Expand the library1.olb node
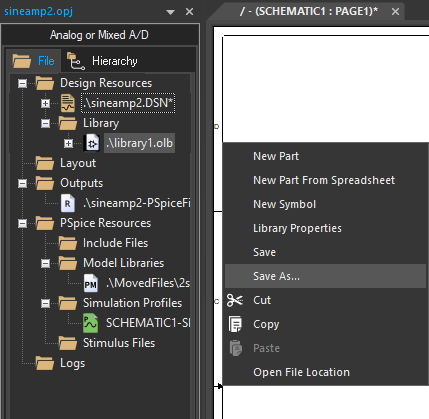 [68, 143]
